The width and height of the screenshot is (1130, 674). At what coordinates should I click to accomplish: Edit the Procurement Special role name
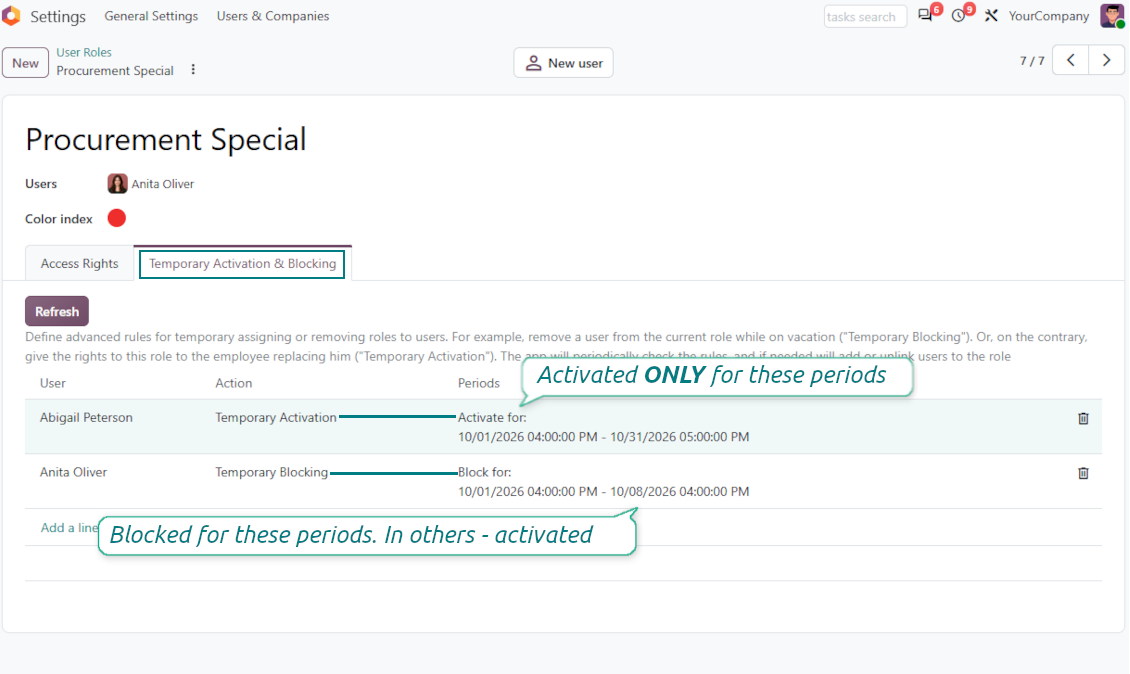[x=166, y=139]
